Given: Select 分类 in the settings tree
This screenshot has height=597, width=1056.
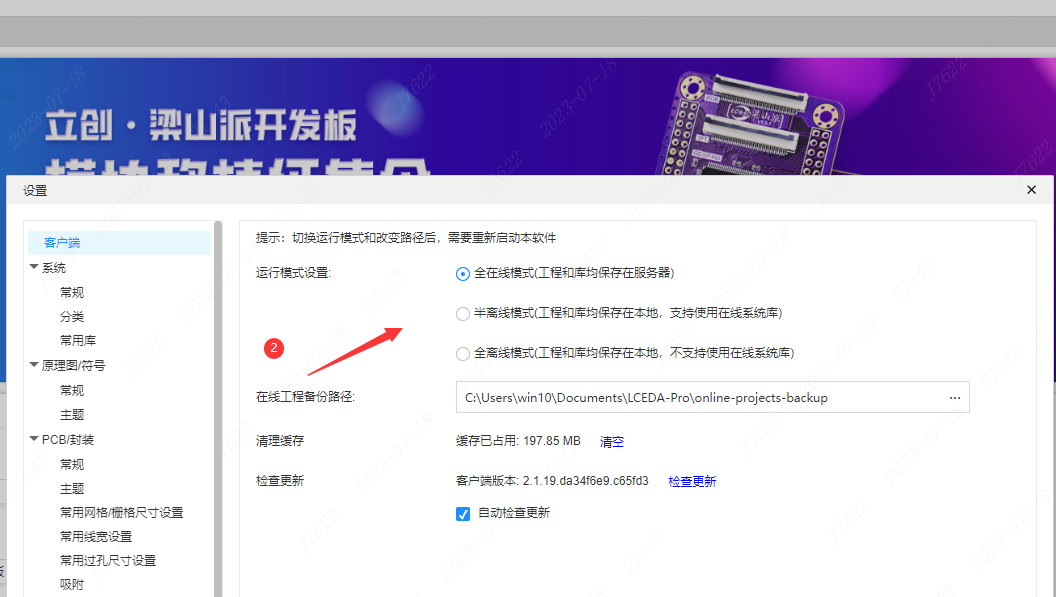Looking at the screenshot, I should coord(72,317).
